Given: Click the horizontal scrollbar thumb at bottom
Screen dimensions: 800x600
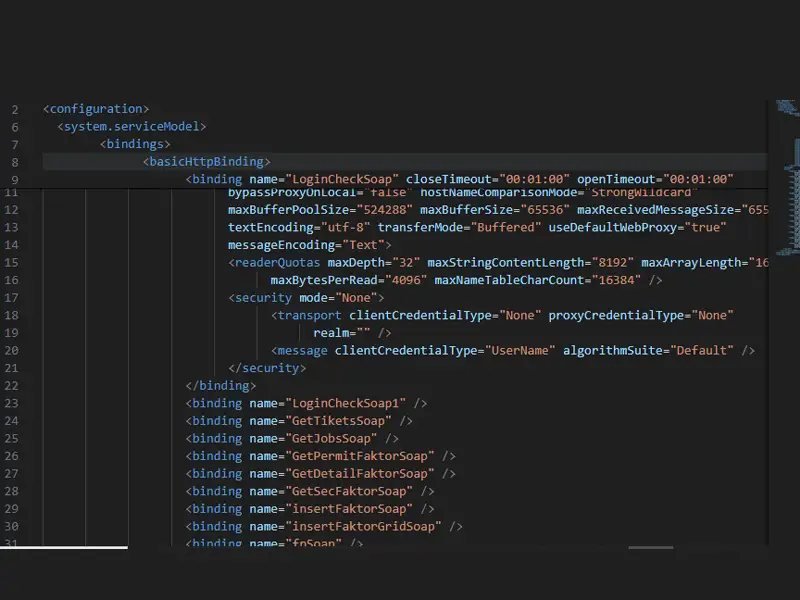Looking at the screenshot, I should point(650,547).
